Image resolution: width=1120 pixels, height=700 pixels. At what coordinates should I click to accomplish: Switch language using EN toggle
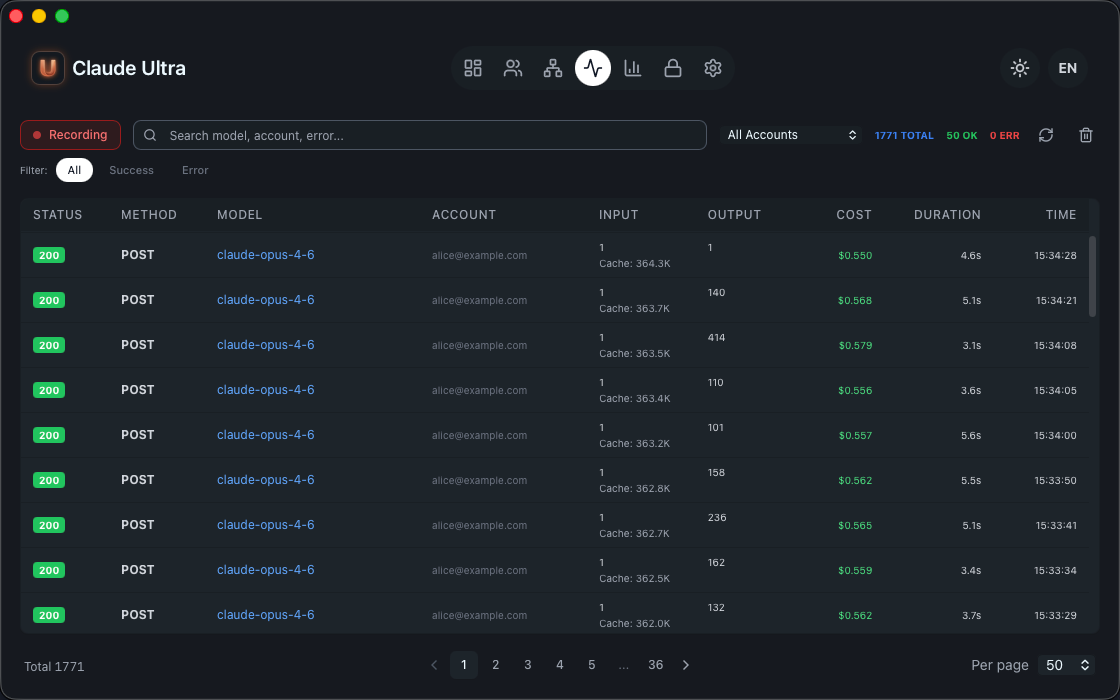1067,68
